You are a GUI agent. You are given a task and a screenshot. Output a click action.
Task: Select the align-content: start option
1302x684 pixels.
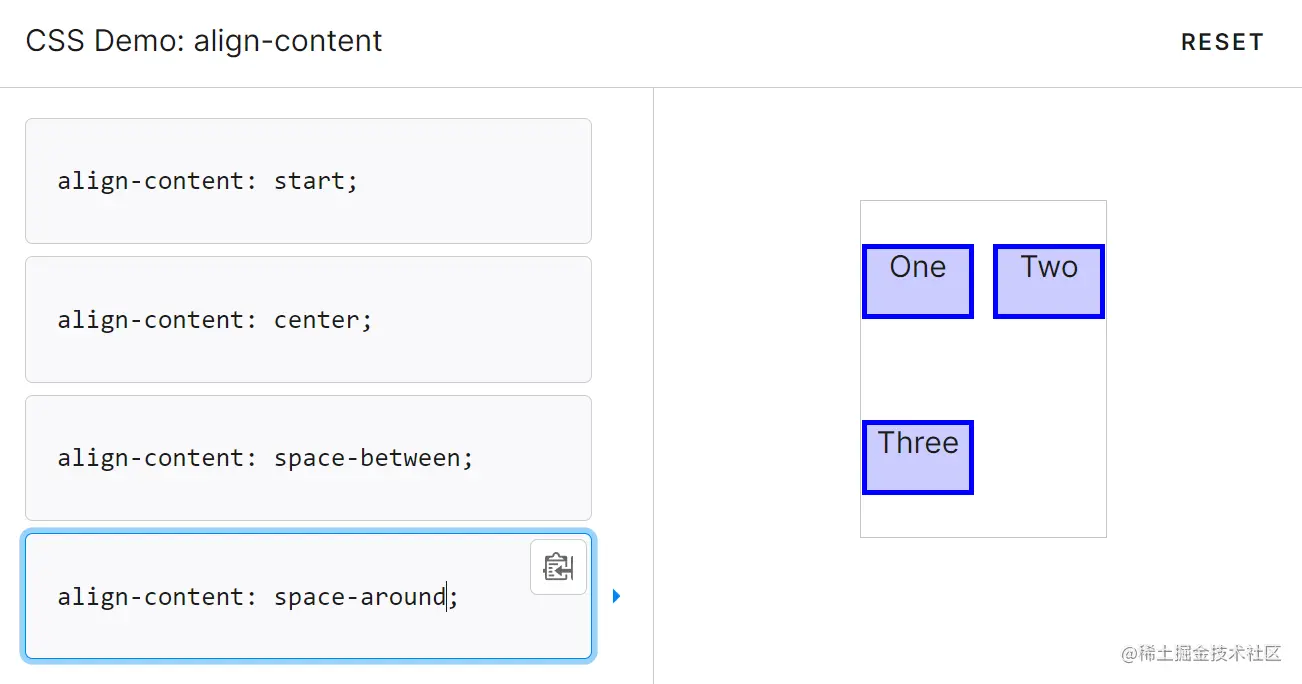pos(308,181)
